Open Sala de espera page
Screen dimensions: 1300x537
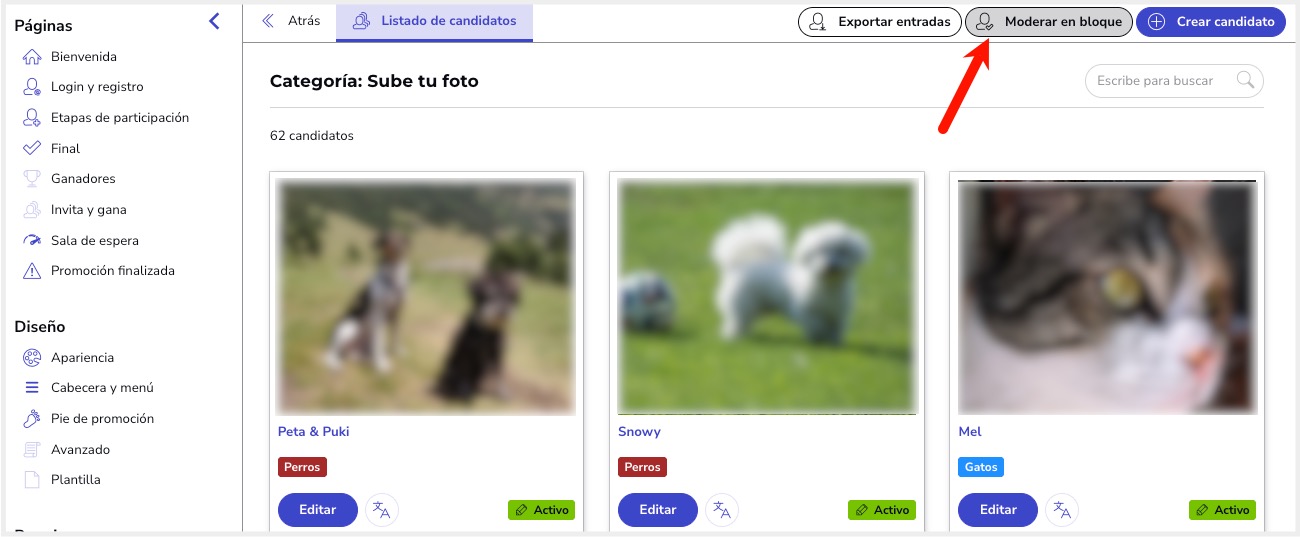point(95,241)
